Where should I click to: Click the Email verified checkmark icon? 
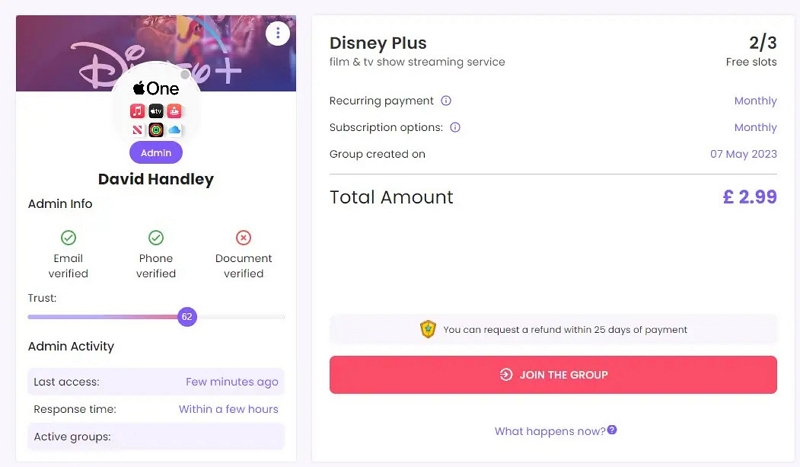pos(68,238)
